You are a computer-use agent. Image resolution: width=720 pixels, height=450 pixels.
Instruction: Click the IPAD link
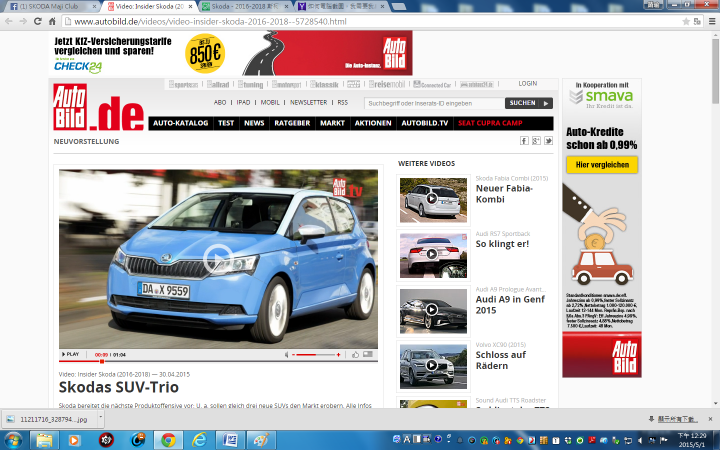pyautogui.click(x=243, y=102)
